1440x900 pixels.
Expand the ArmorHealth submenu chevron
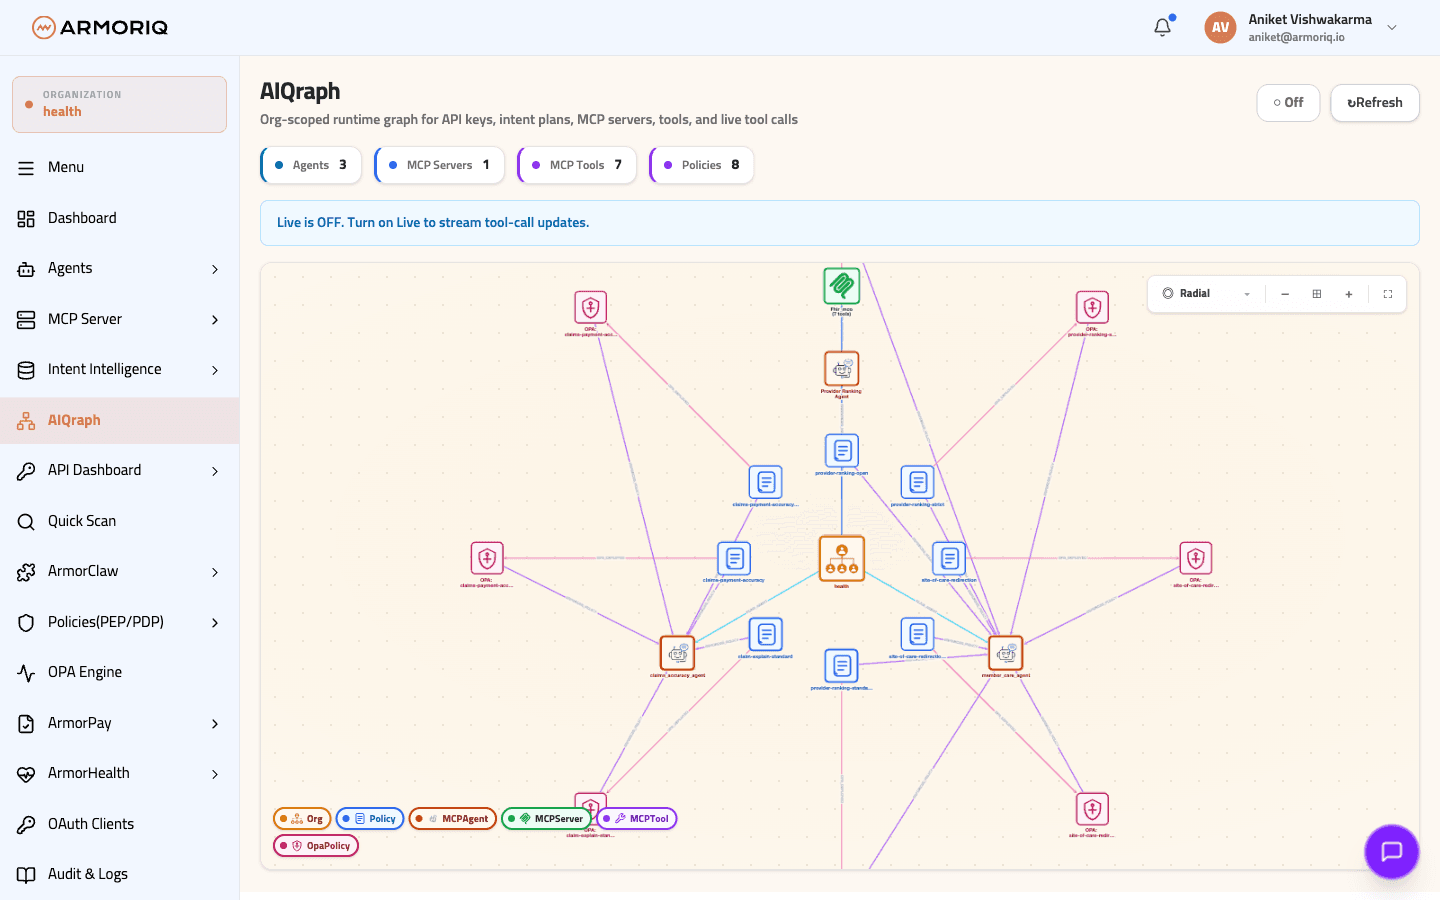[x=215, y=774]
